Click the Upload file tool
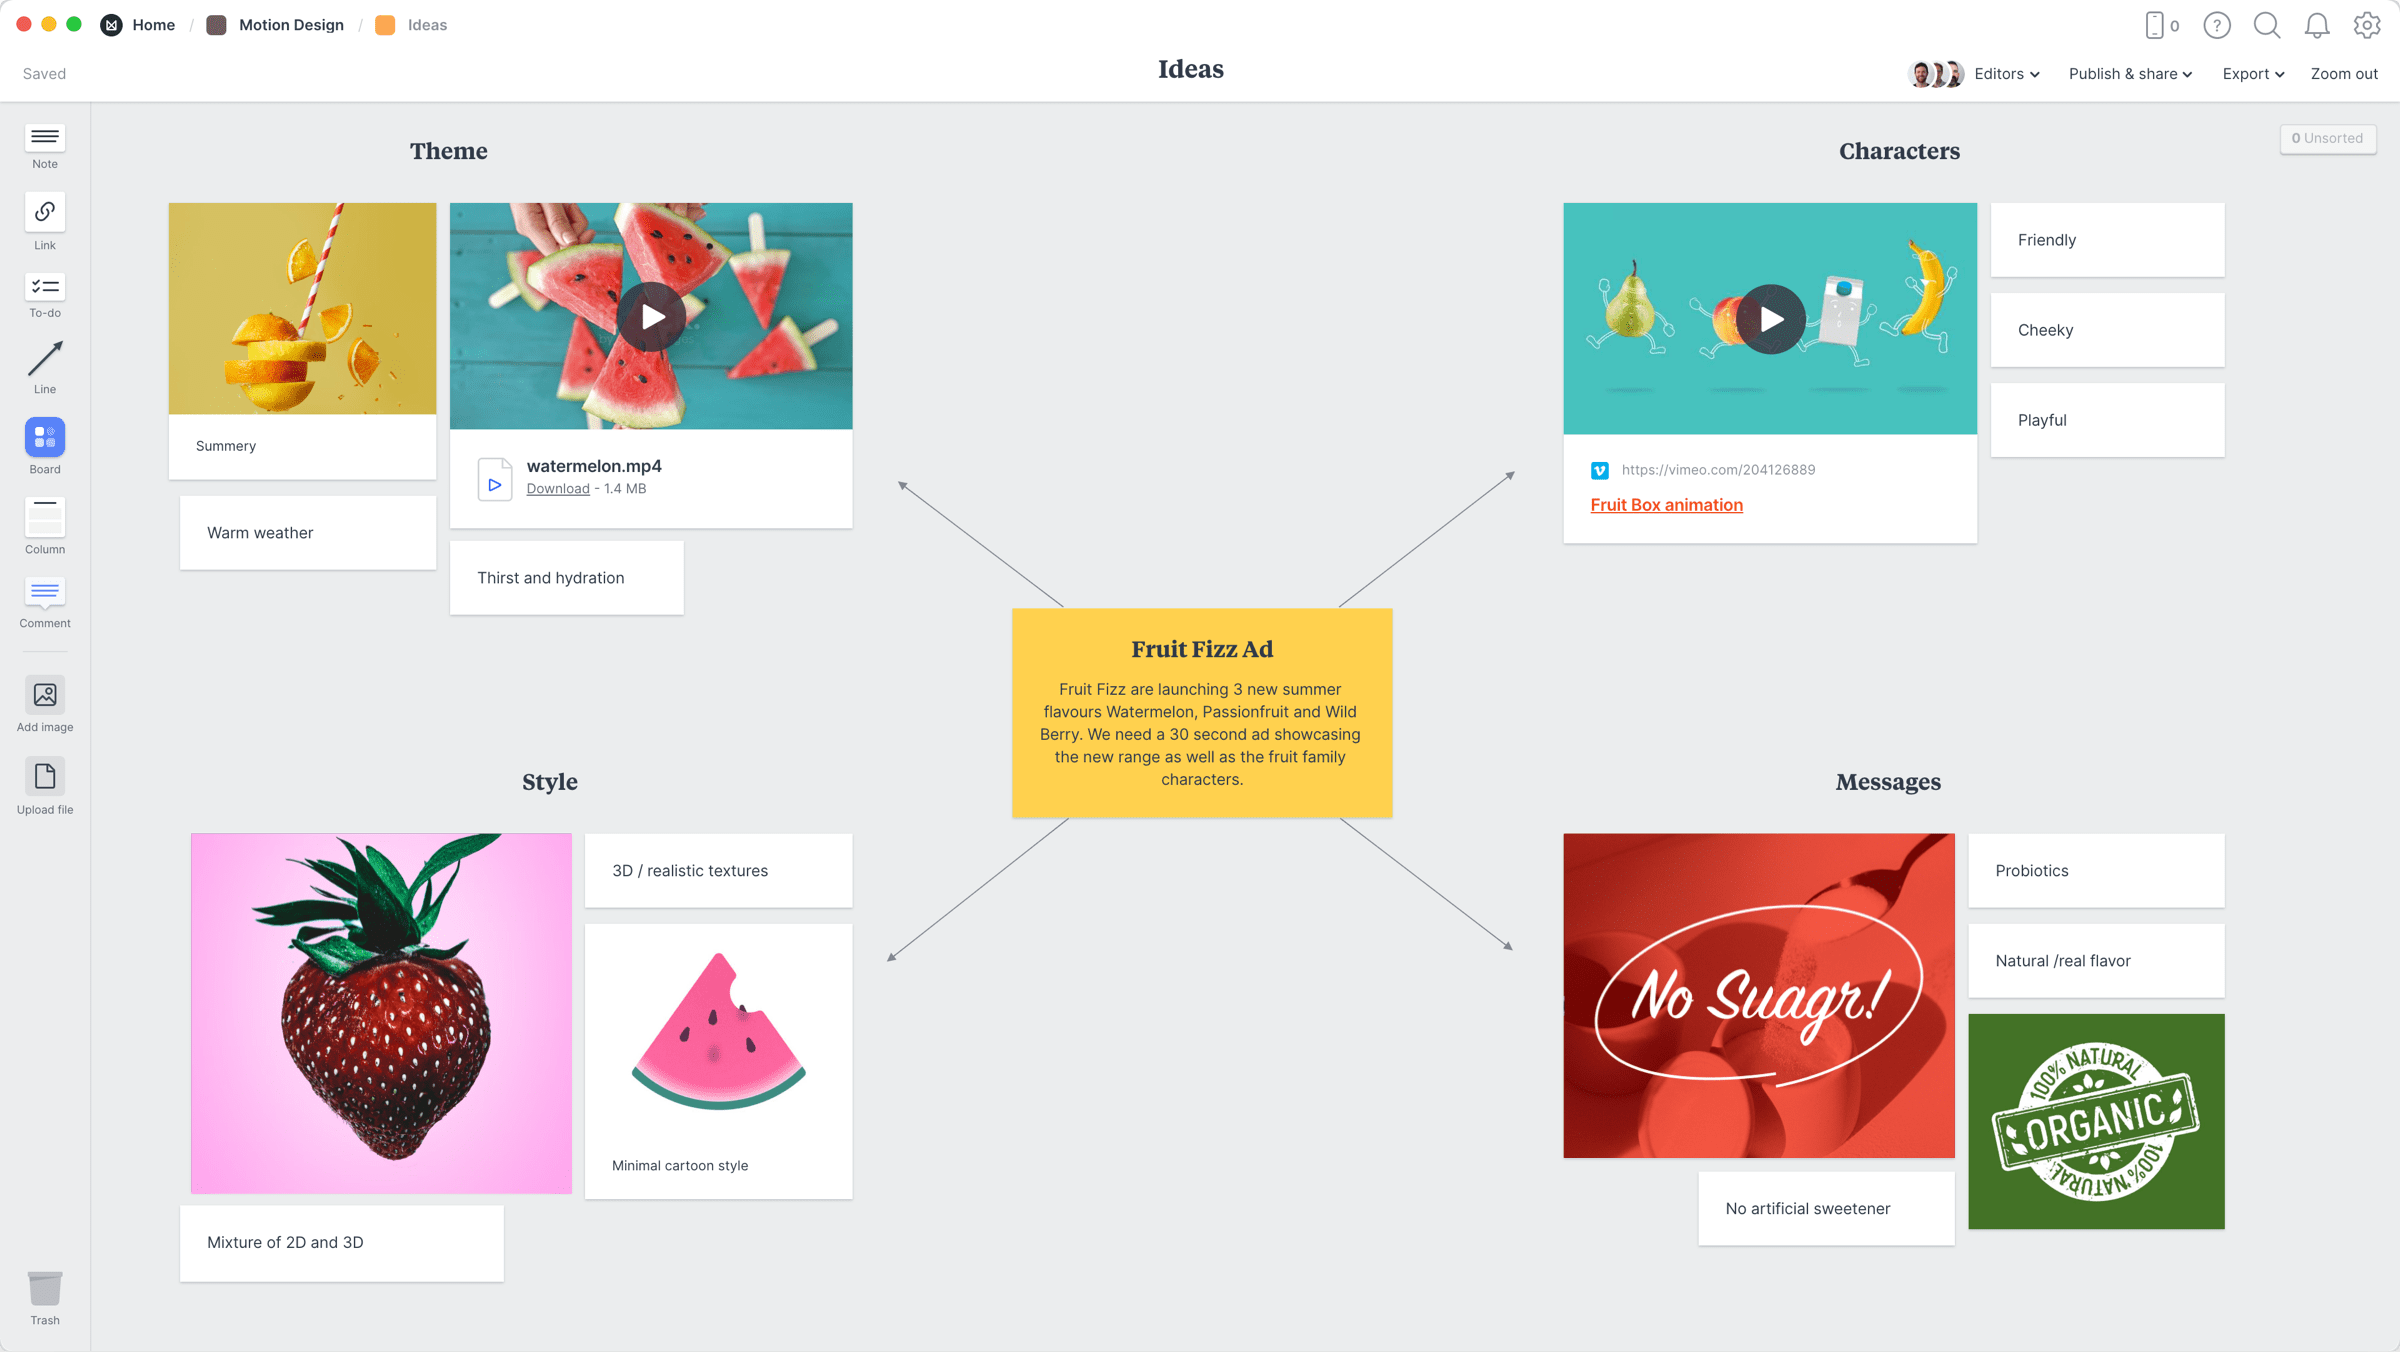The width and height of the screenshot is (2400, 1352). point(45,787)
